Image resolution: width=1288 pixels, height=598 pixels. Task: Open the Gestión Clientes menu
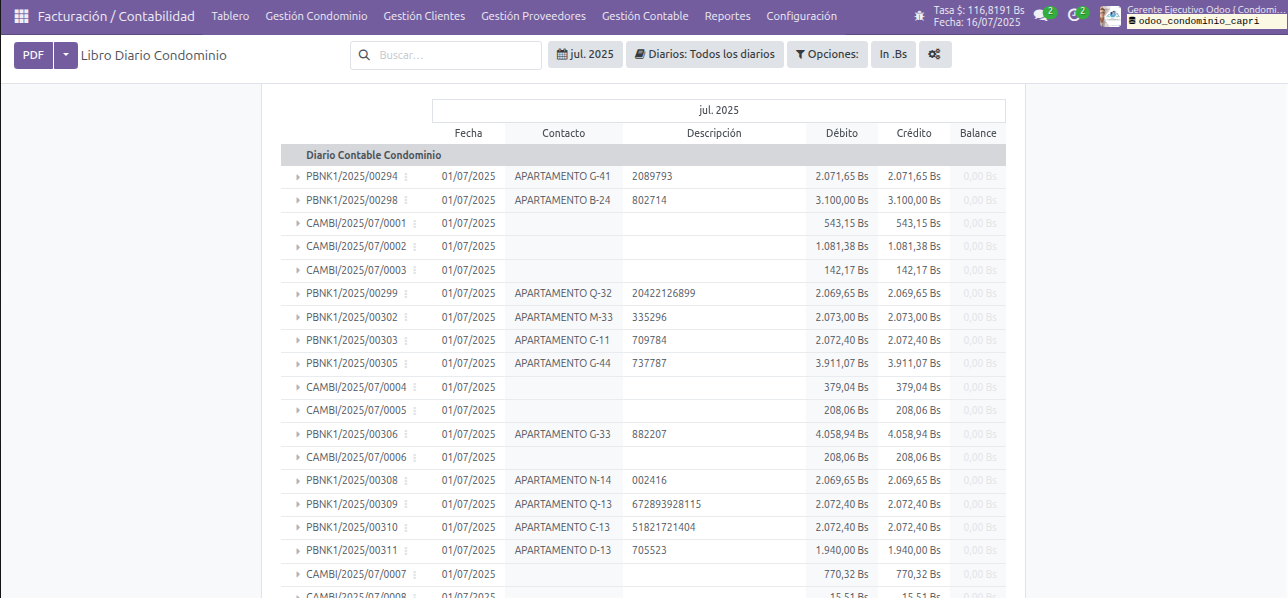coord(424,16)
